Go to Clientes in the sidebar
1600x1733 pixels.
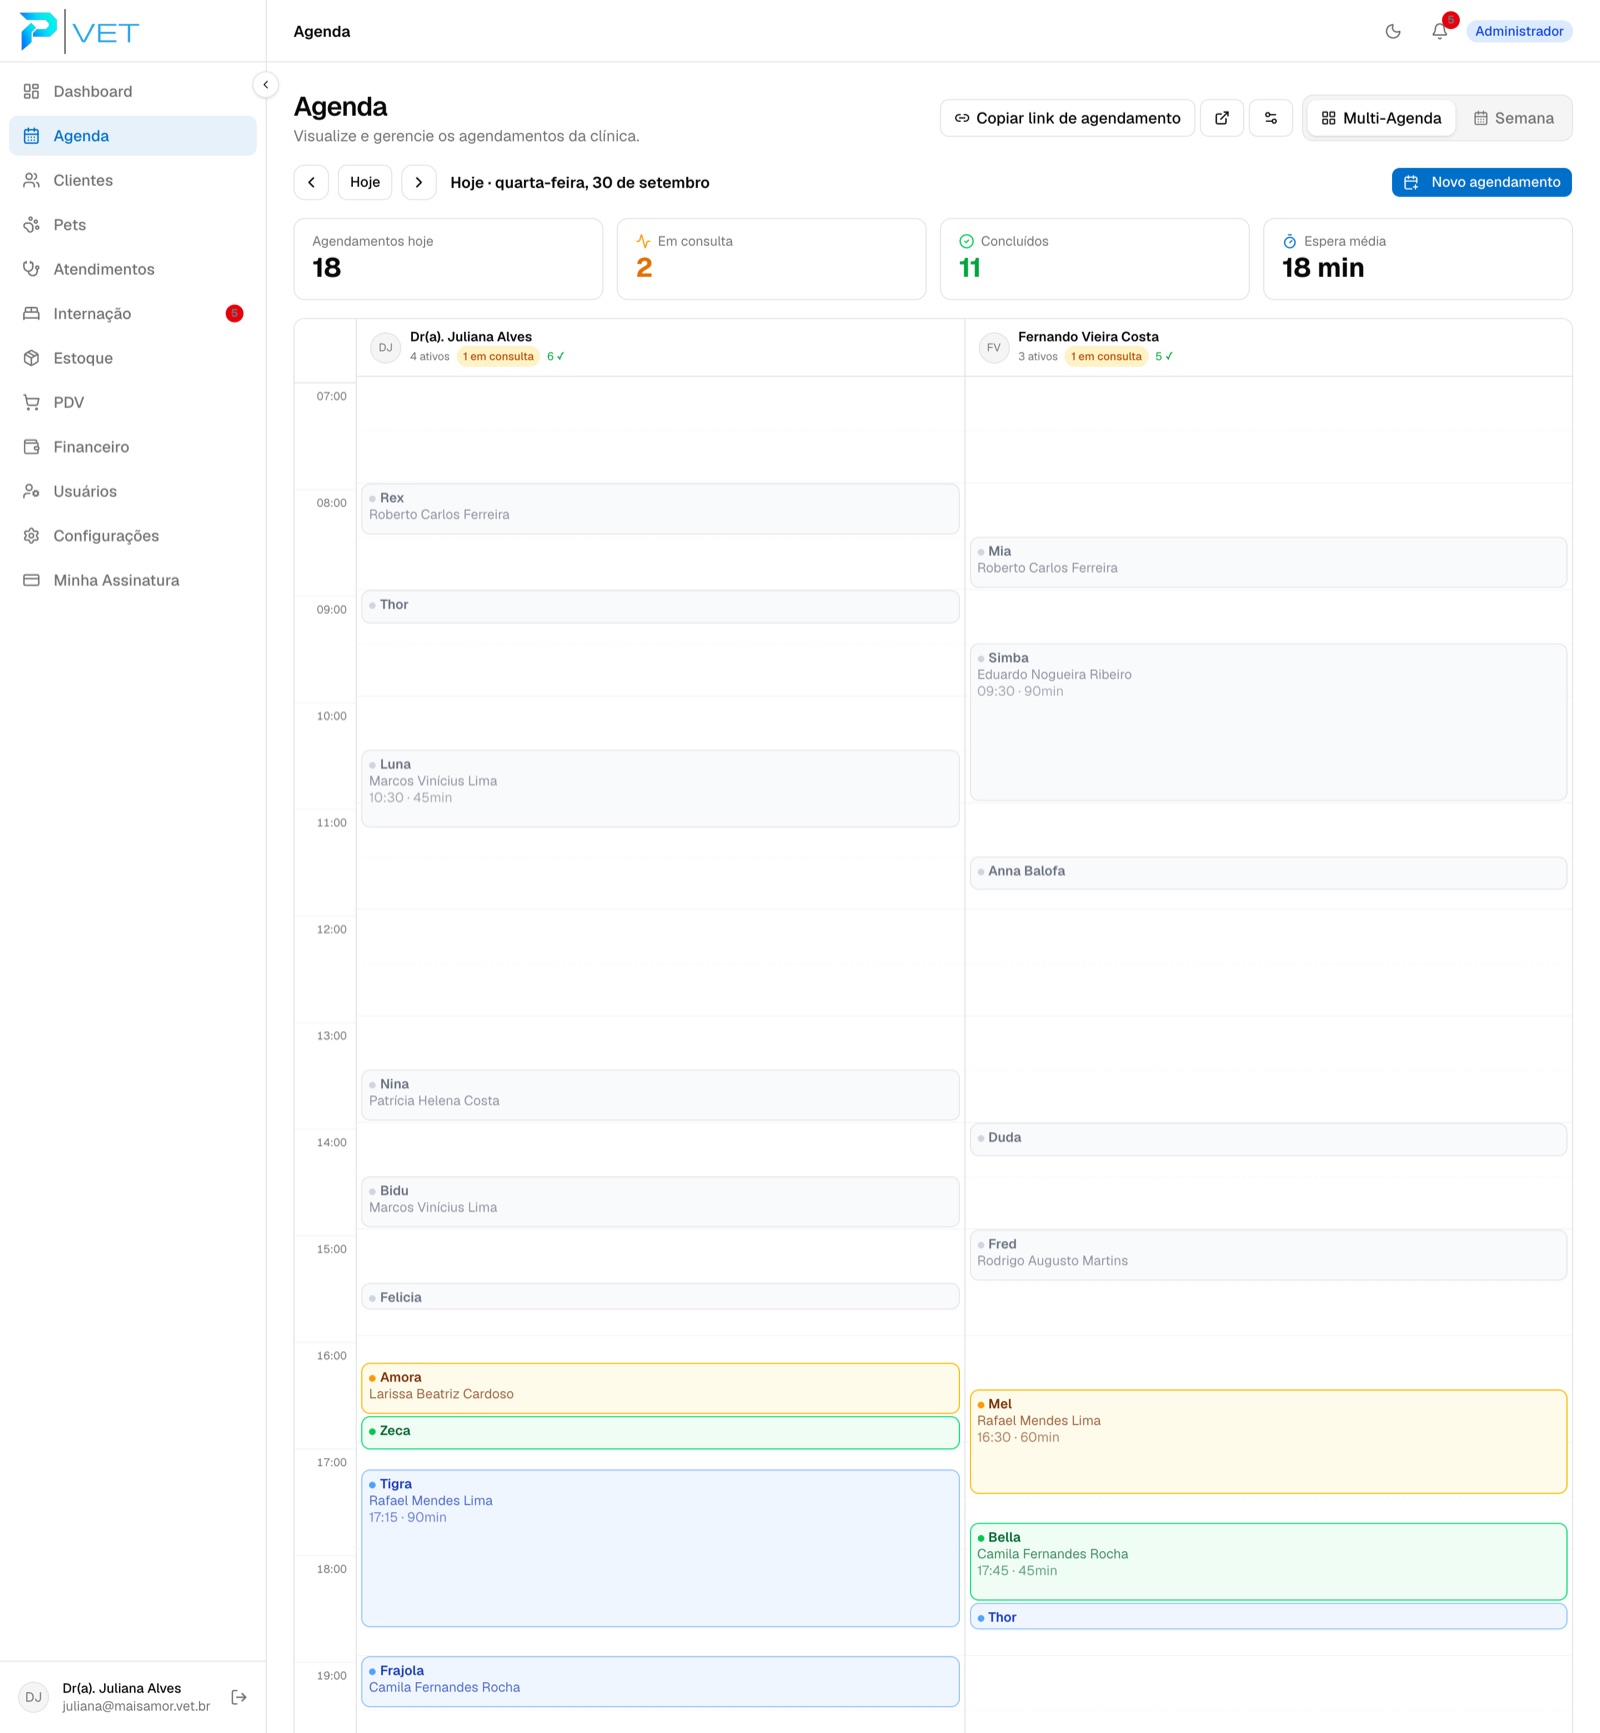pyautogui.click(x=133, y=180)
